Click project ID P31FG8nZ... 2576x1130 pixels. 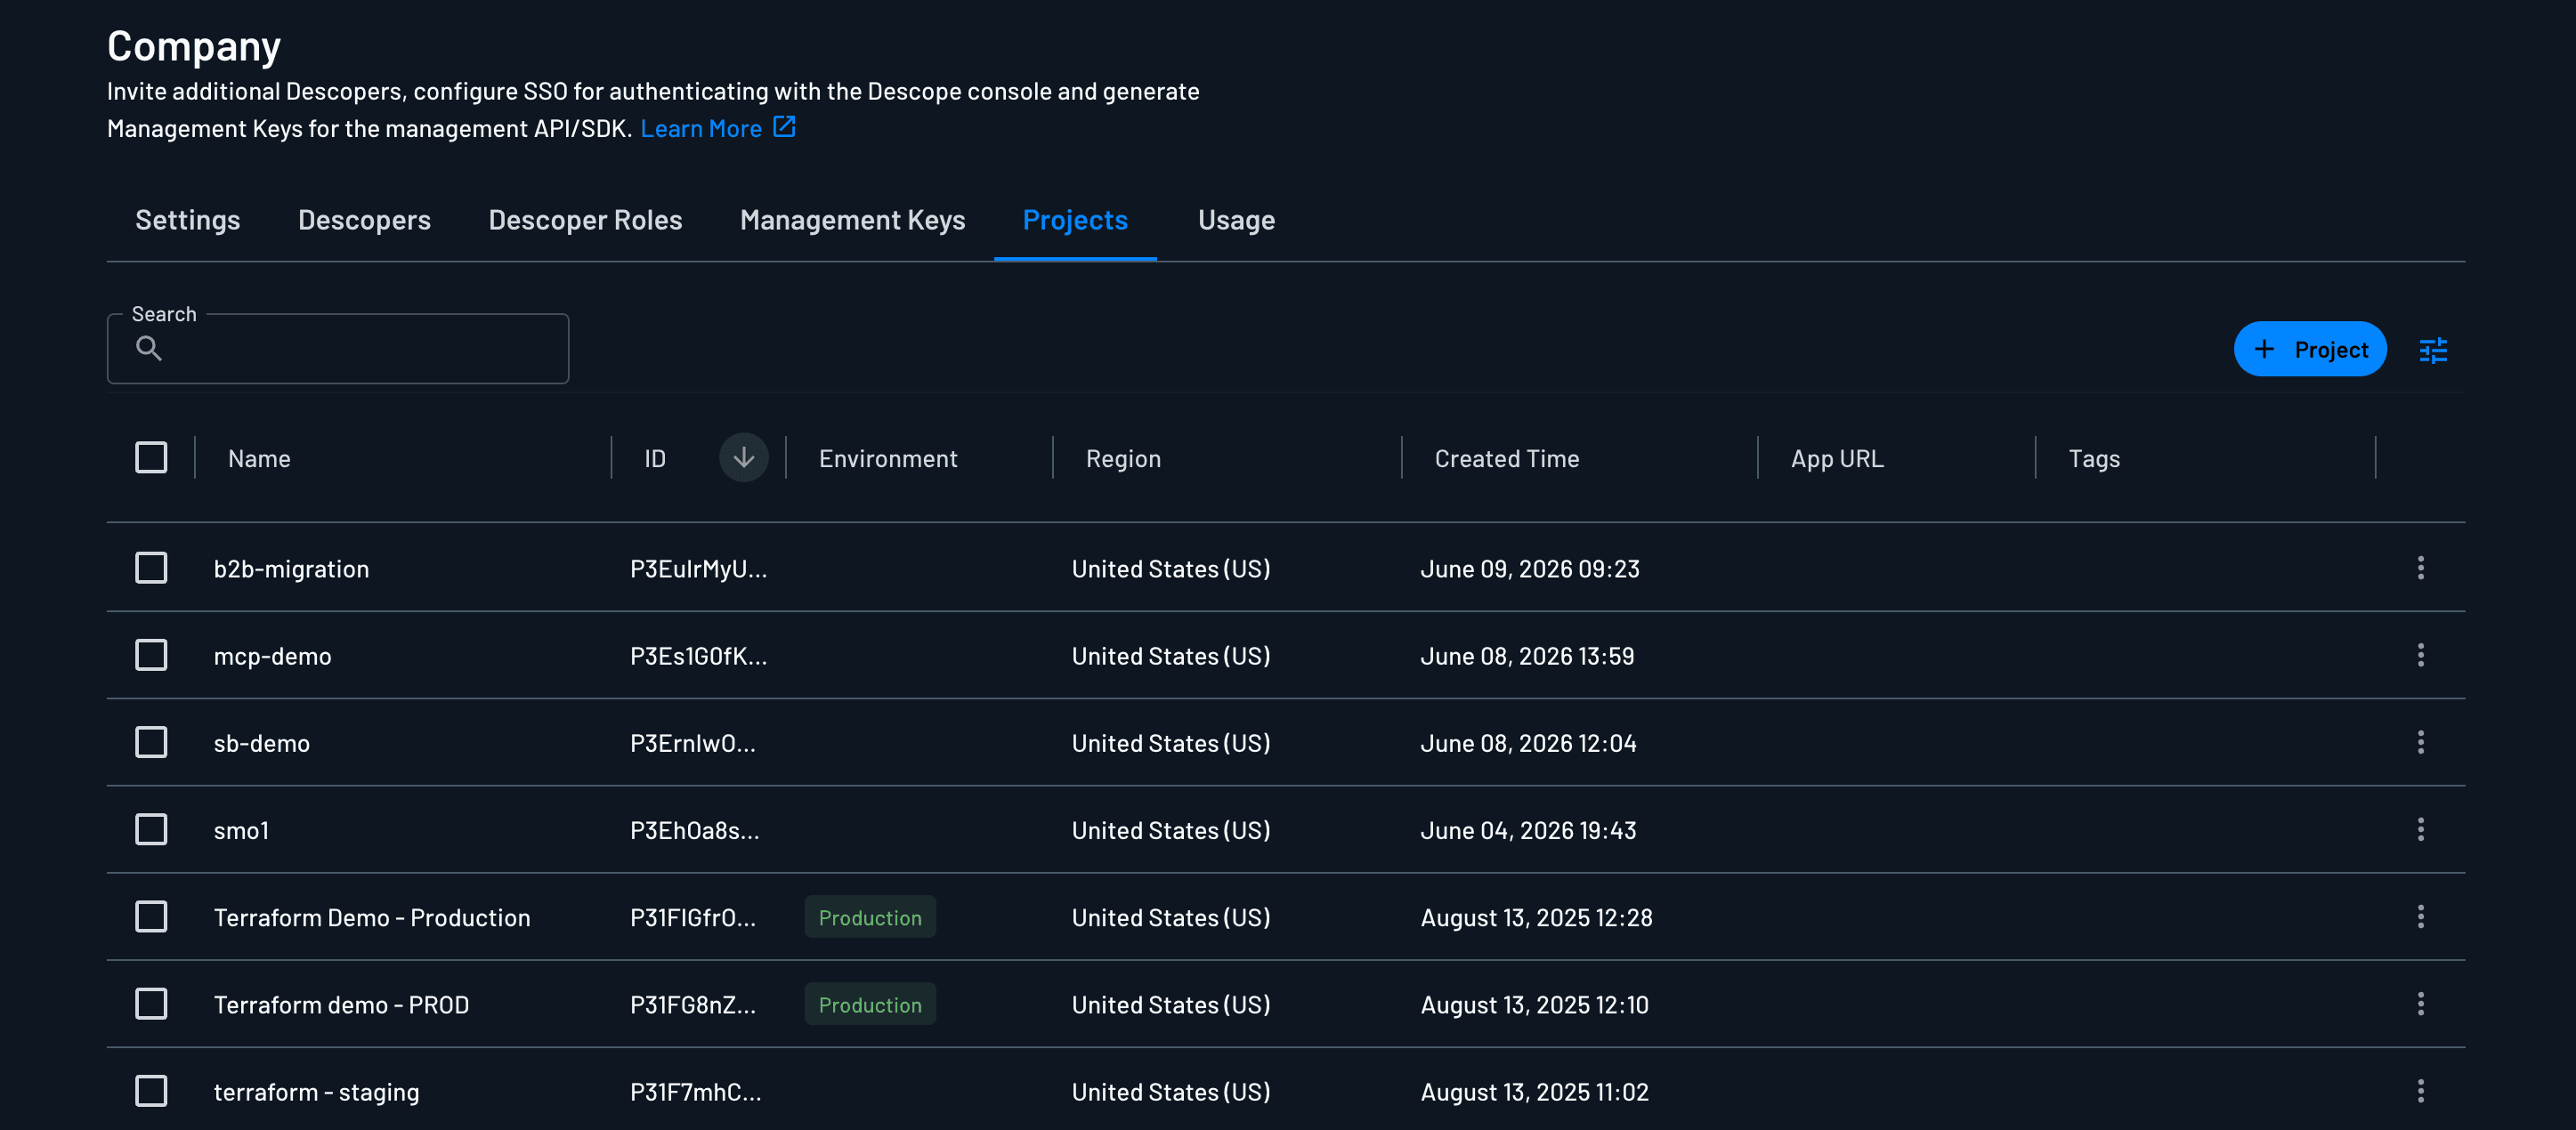(x=692, y=1004)
